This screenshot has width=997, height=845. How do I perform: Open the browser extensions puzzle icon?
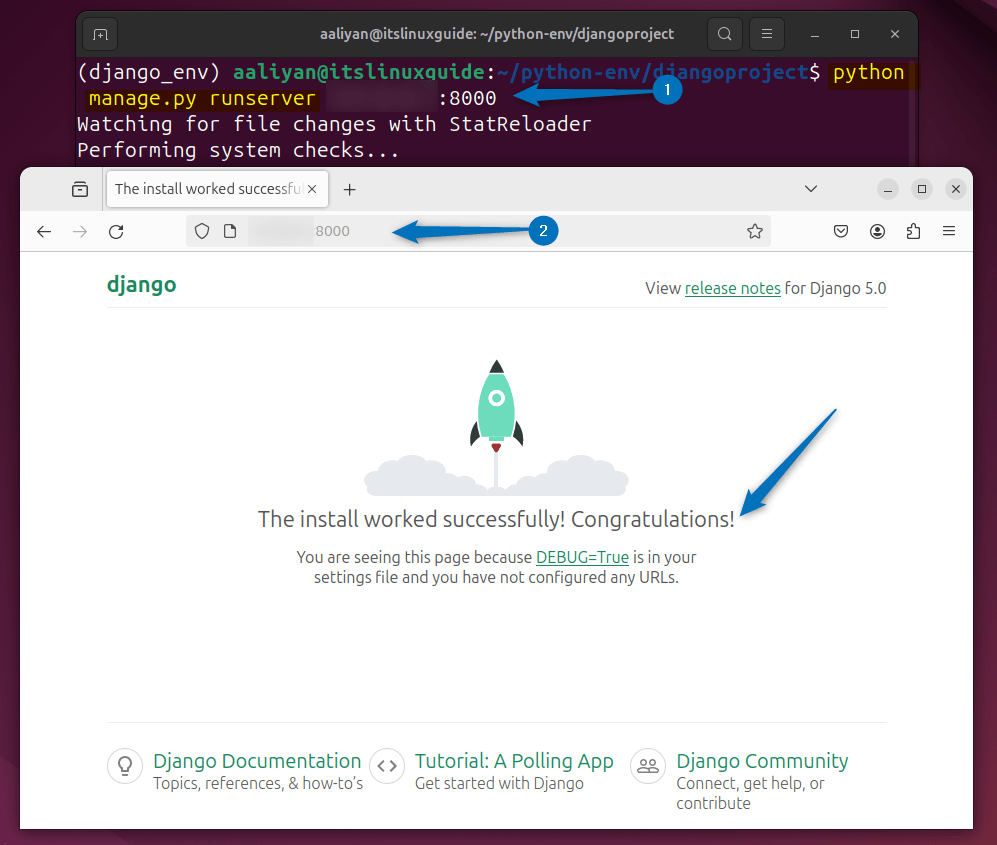coord(913,231)
